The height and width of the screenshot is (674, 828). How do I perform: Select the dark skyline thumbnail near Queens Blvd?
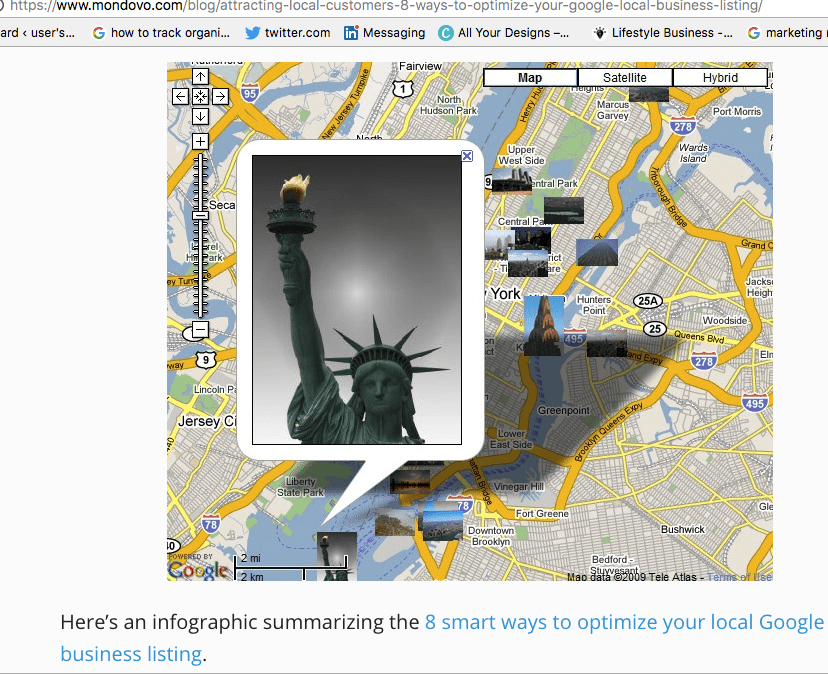(x=607, y=343)
